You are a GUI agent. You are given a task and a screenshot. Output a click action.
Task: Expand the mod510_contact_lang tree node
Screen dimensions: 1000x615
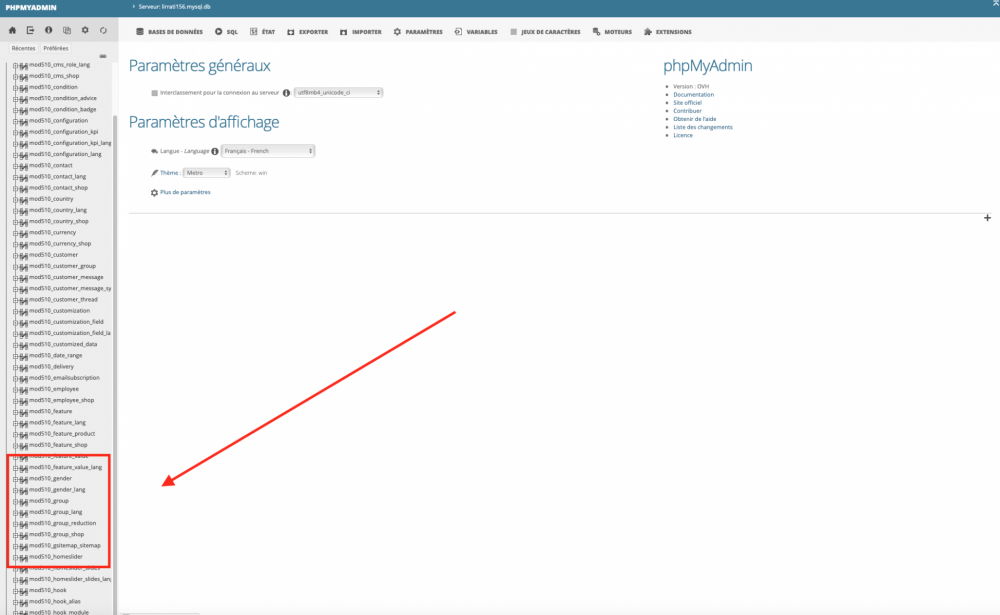15,177
